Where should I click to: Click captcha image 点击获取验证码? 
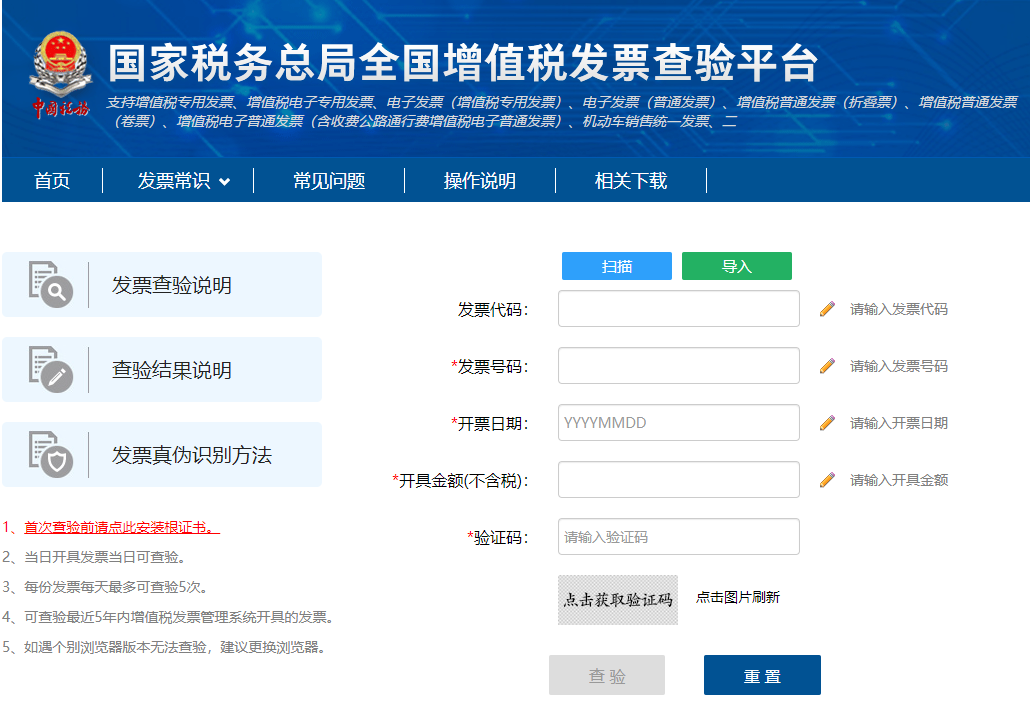click(617, 600)
